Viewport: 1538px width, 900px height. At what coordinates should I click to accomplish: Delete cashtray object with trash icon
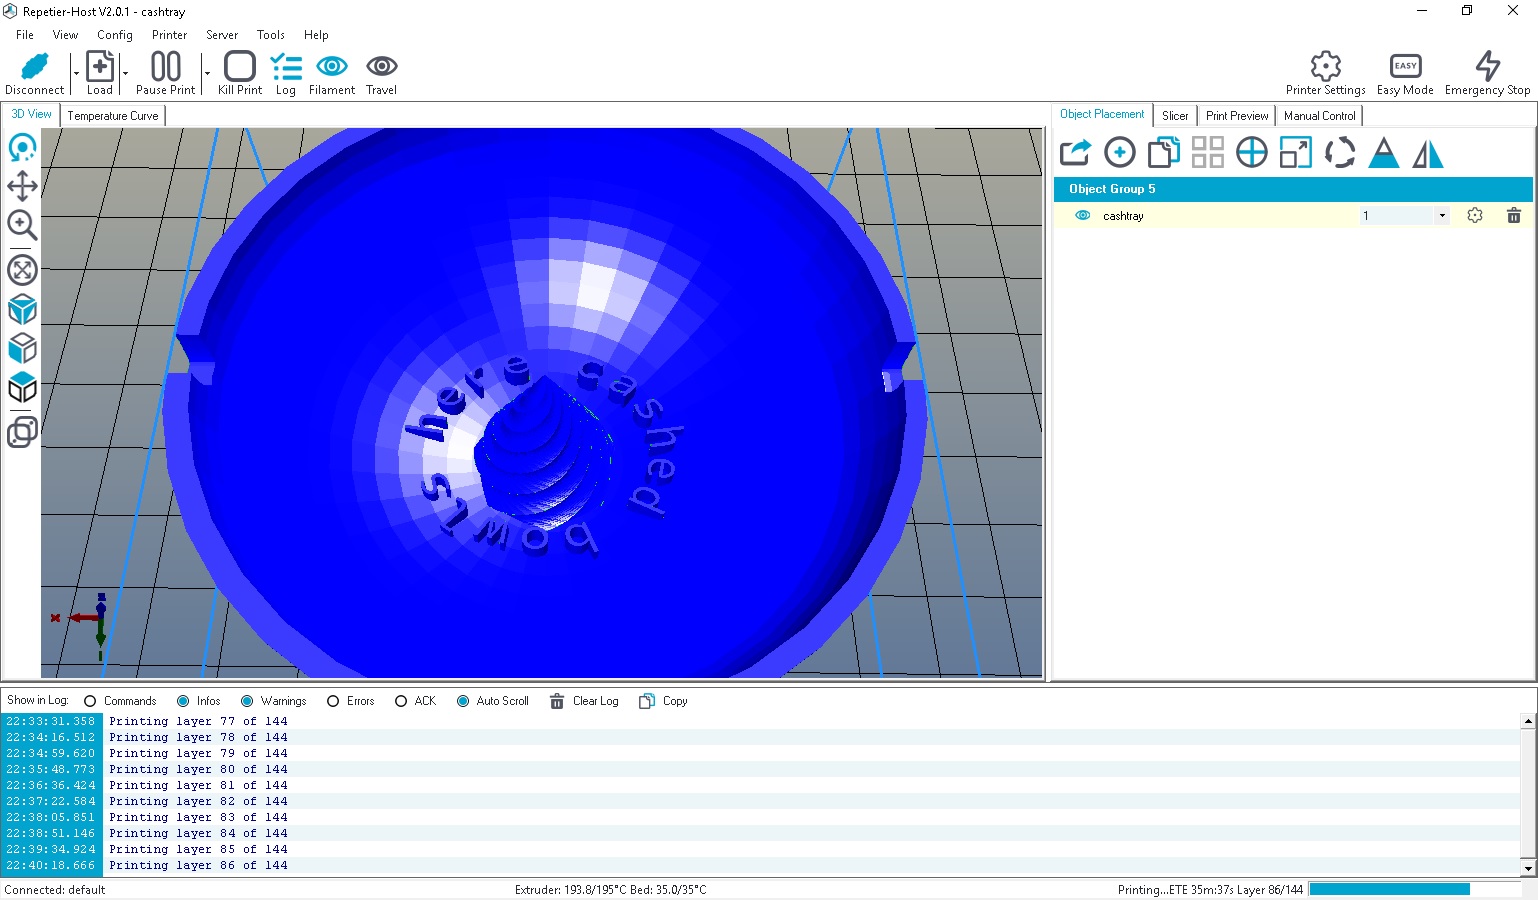click(1514, 216)
